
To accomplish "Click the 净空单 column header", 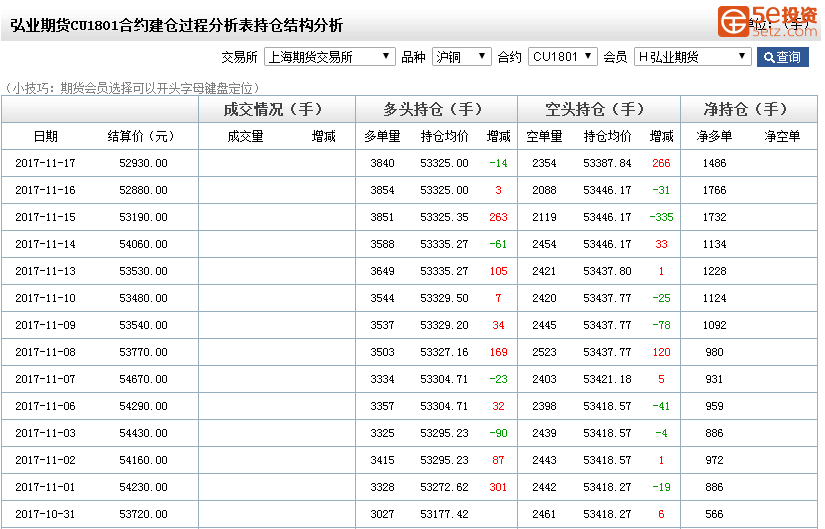I will (x=782, y=136).
